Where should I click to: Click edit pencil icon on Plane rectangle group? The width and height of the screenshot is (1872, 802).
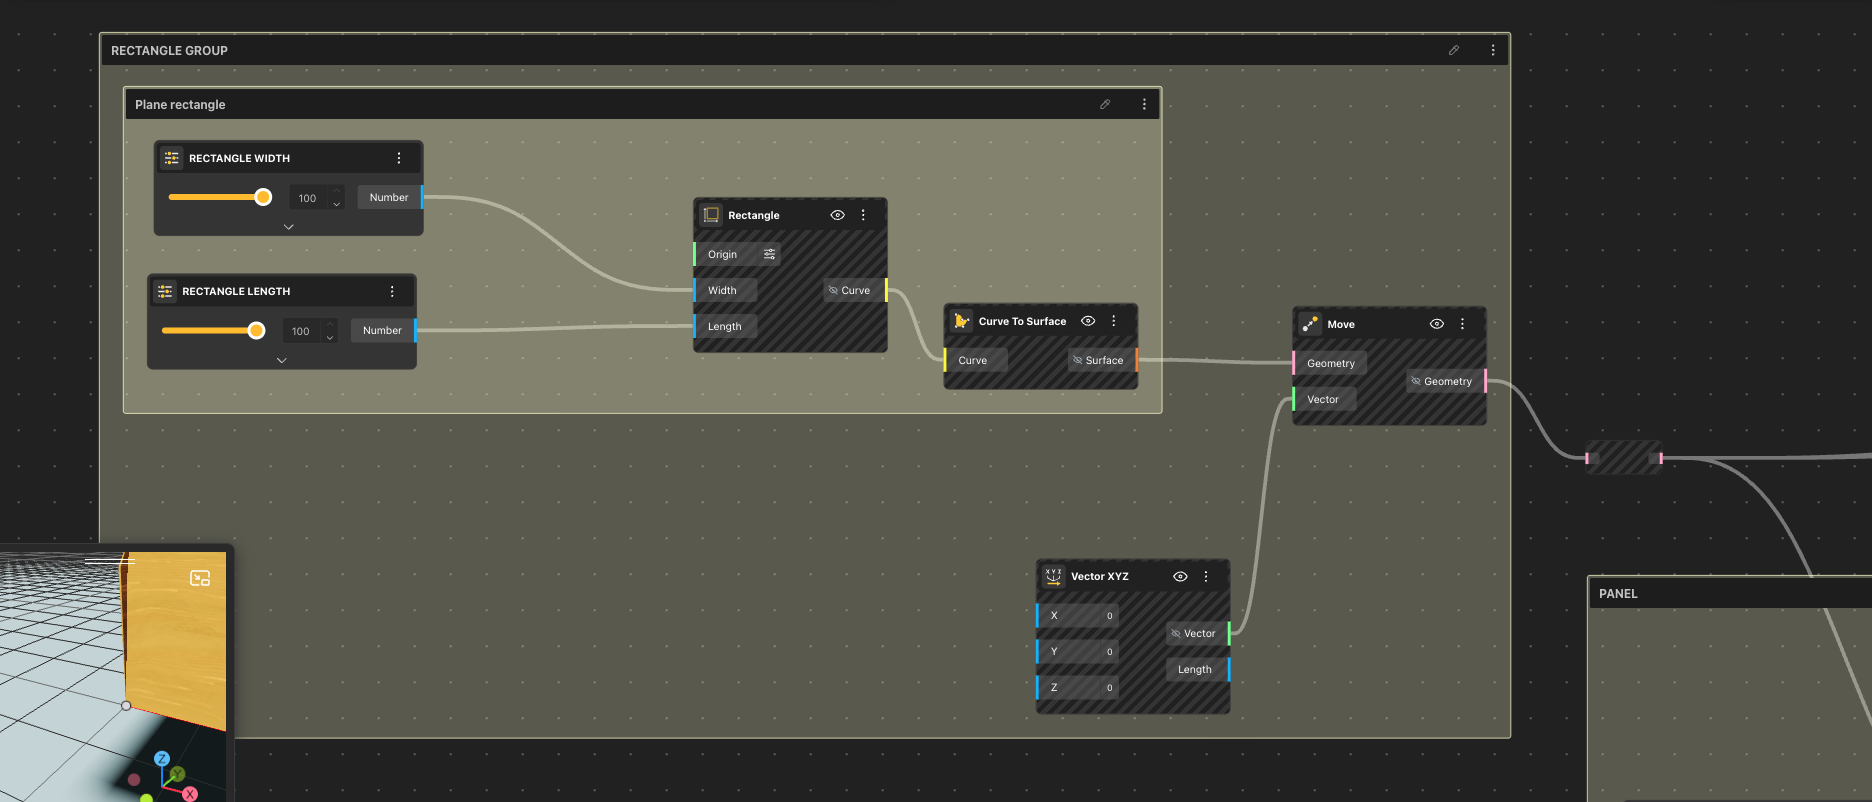[x=1105, y=104]
